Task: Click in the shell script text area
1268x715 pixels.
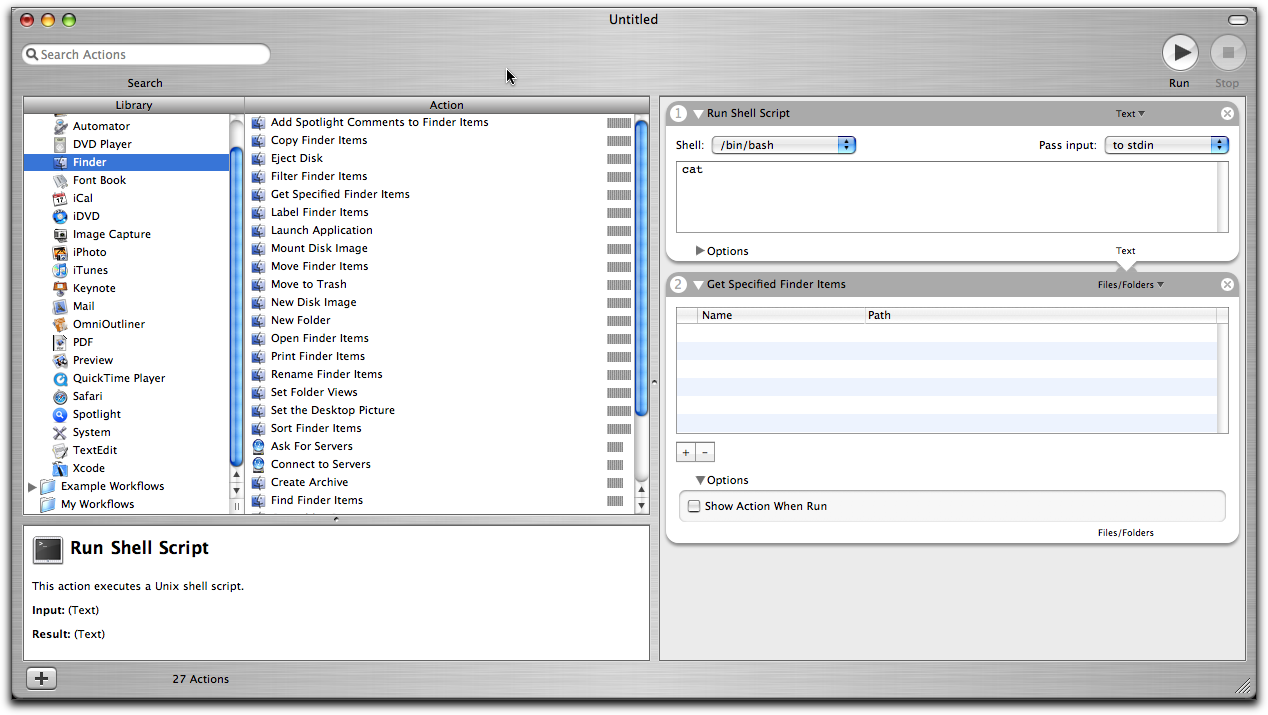Action: pos(946,196)
